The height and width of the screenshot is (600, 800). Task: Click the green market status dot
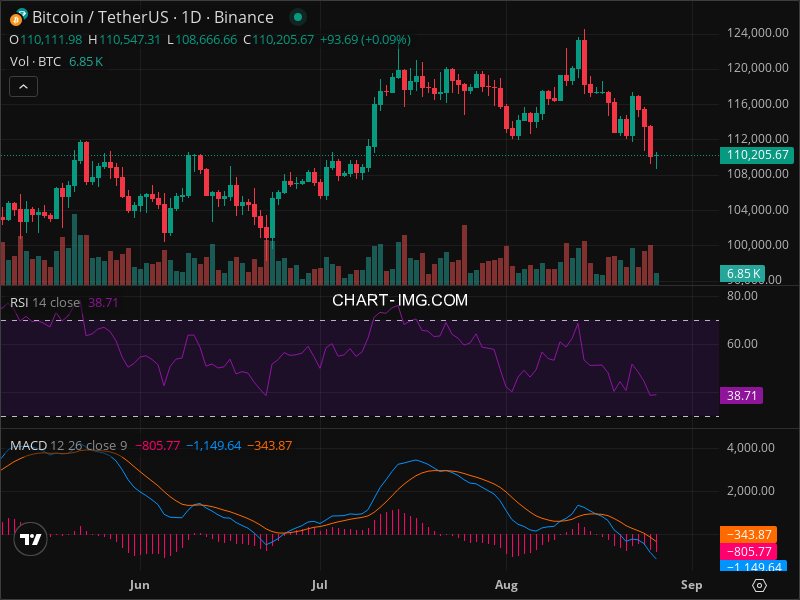296,18
